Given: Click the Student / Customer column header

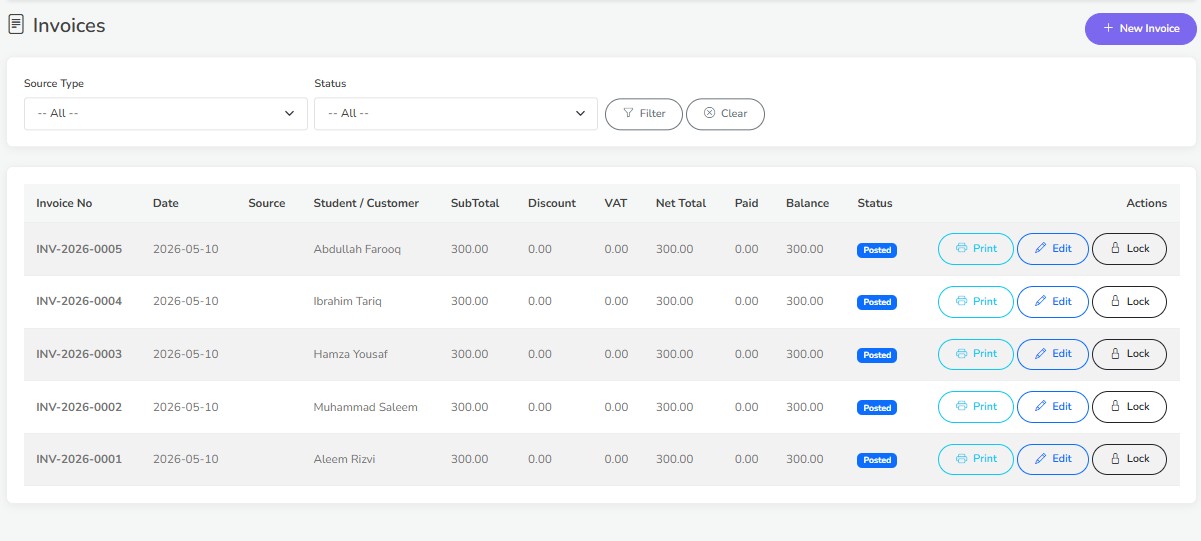Looking at the screenshot, I should pyautogui.click(x=366, y=203).
